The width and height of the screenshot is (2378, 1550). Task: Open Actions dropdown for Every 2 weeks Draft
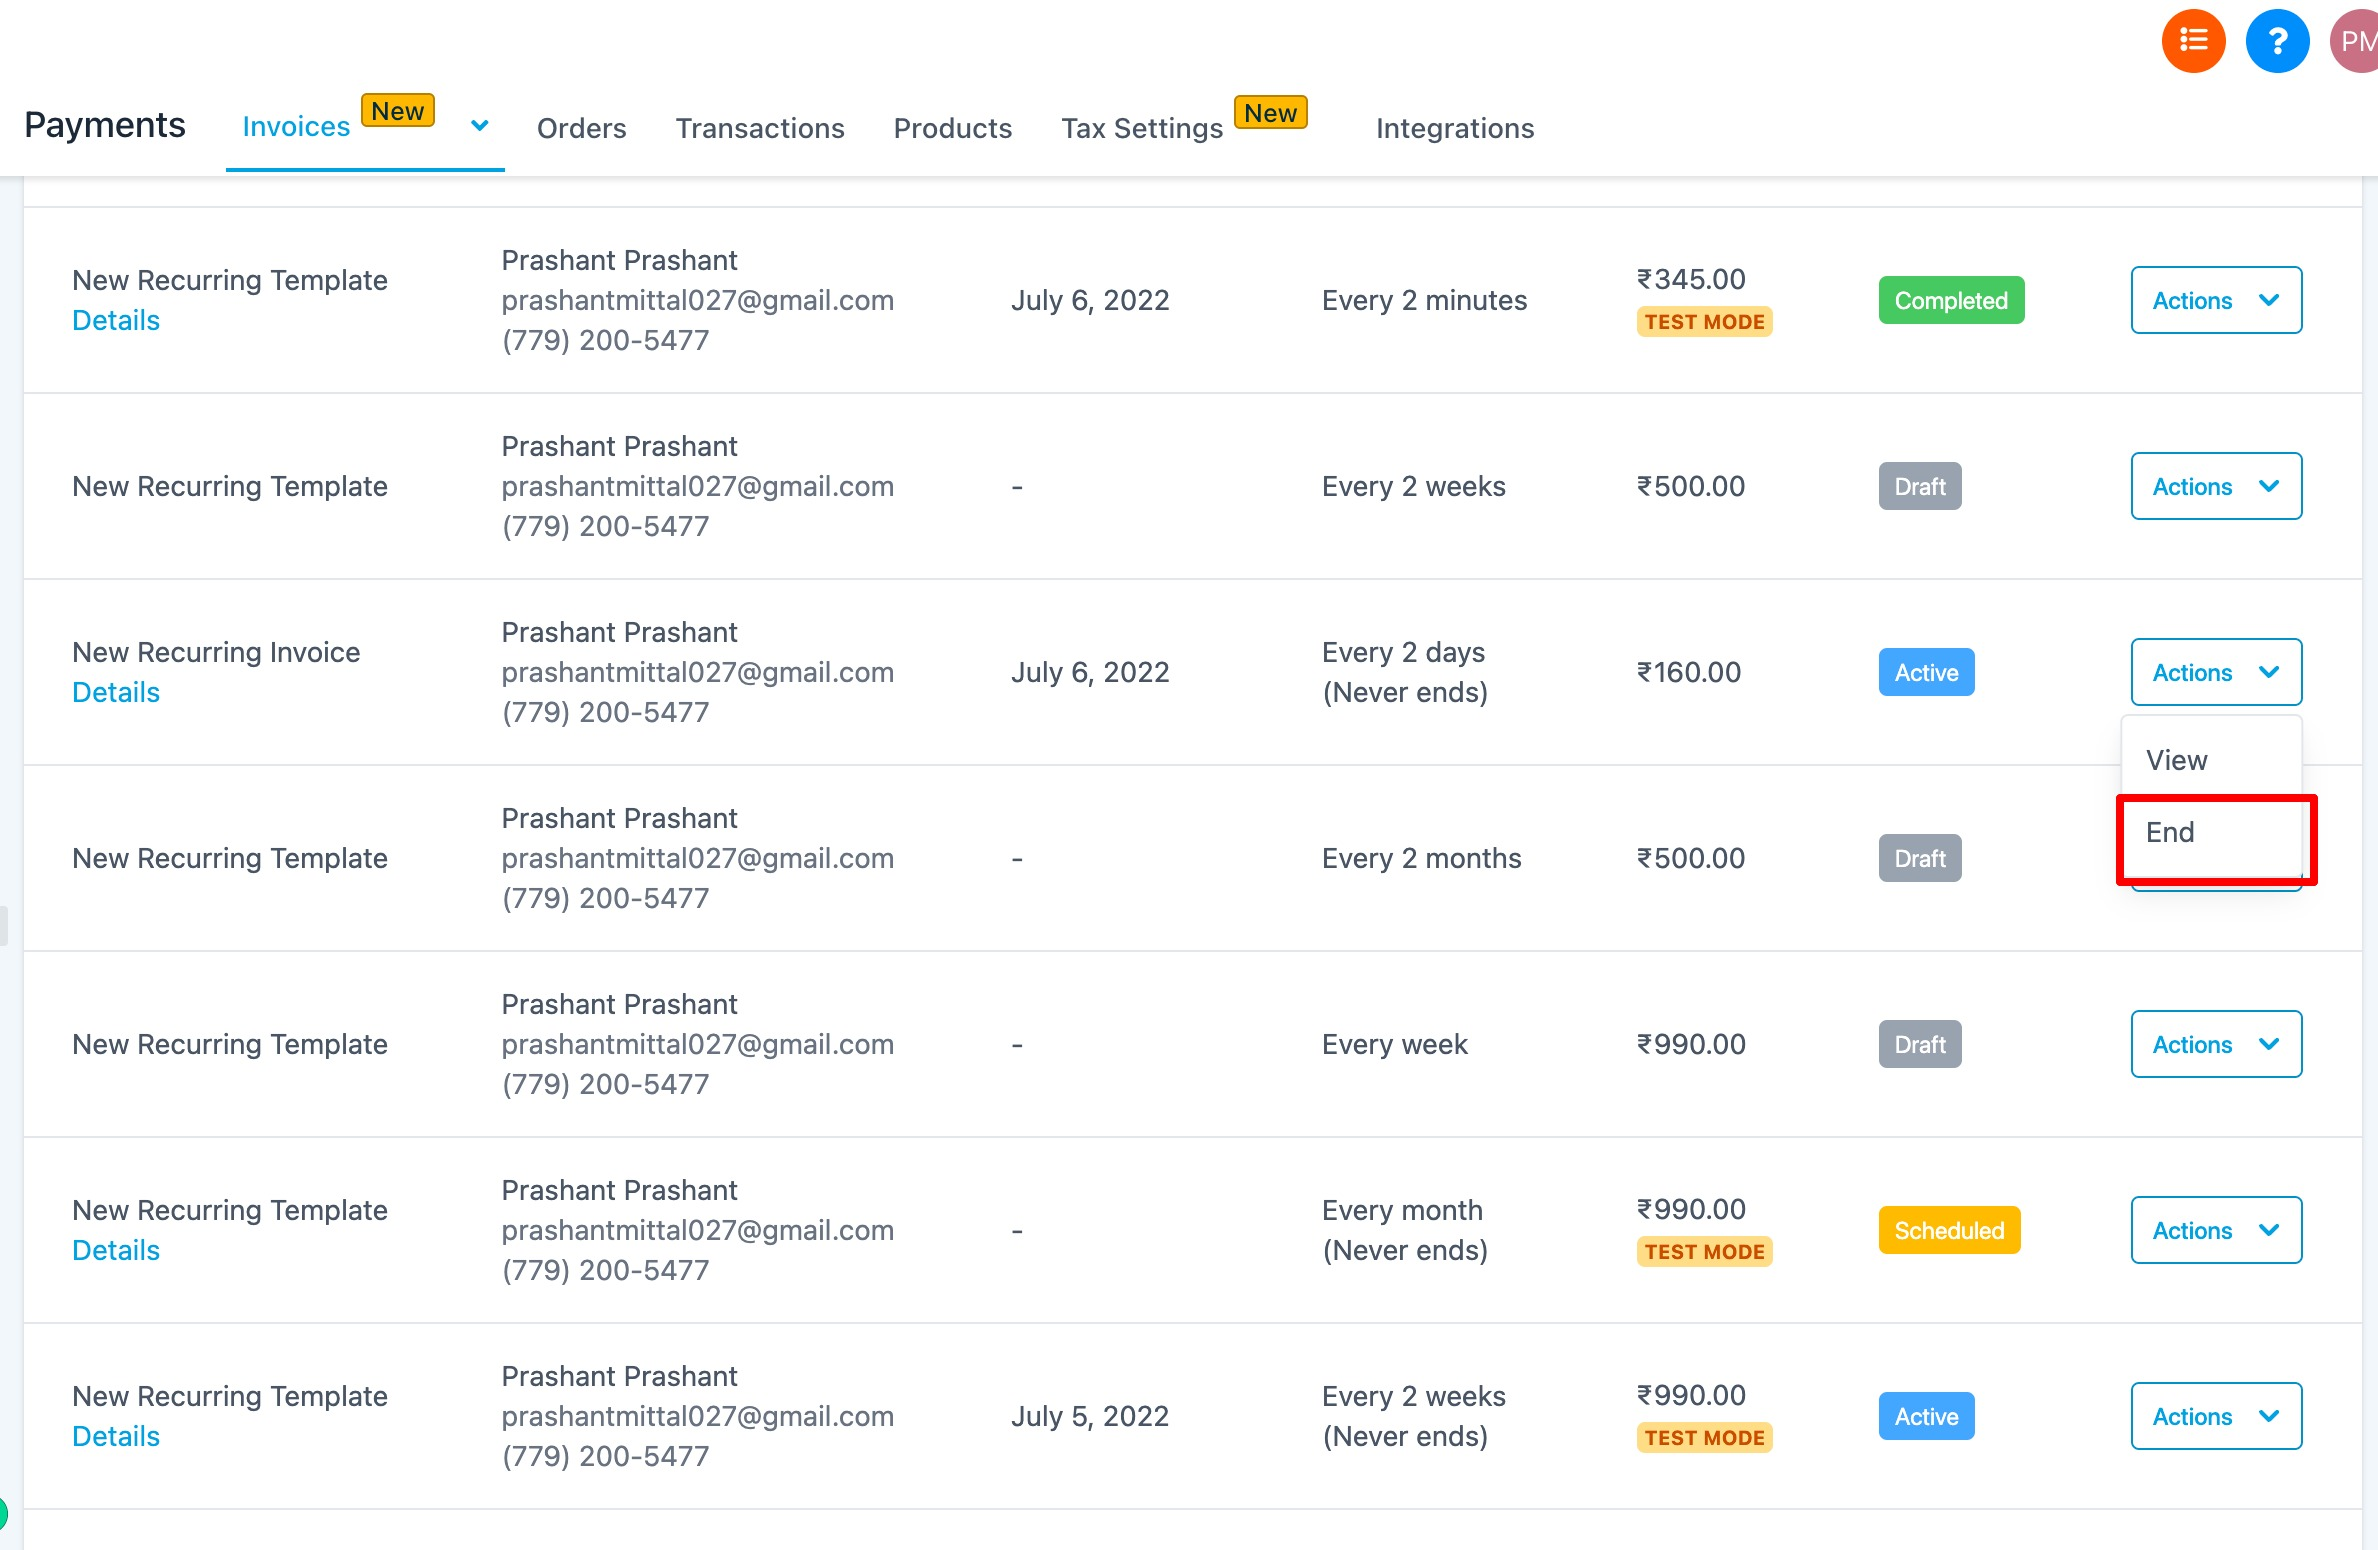[2215, 486]
